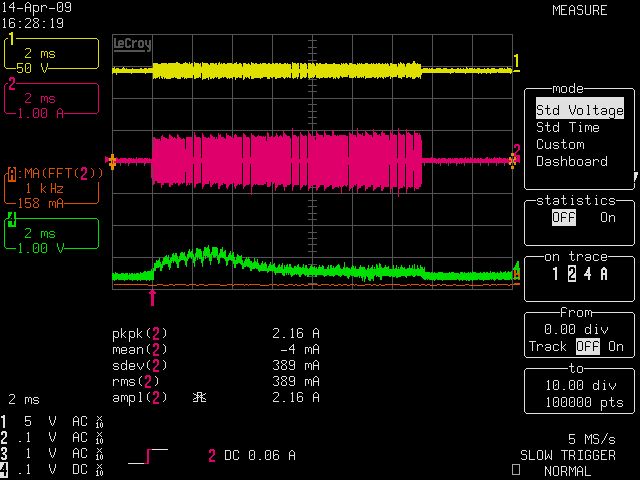The width and height of the screenshot is (640, 480).
Task: Click the 2 DC 0.06 A trigger readout
Action: [x=252, y=456]
